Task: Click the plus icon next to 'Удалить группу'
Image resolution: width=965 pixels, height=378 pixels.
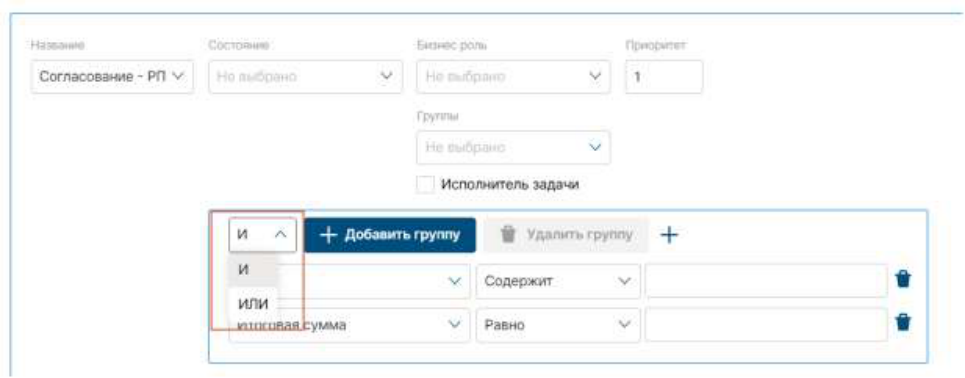Action: click(669, 235)
